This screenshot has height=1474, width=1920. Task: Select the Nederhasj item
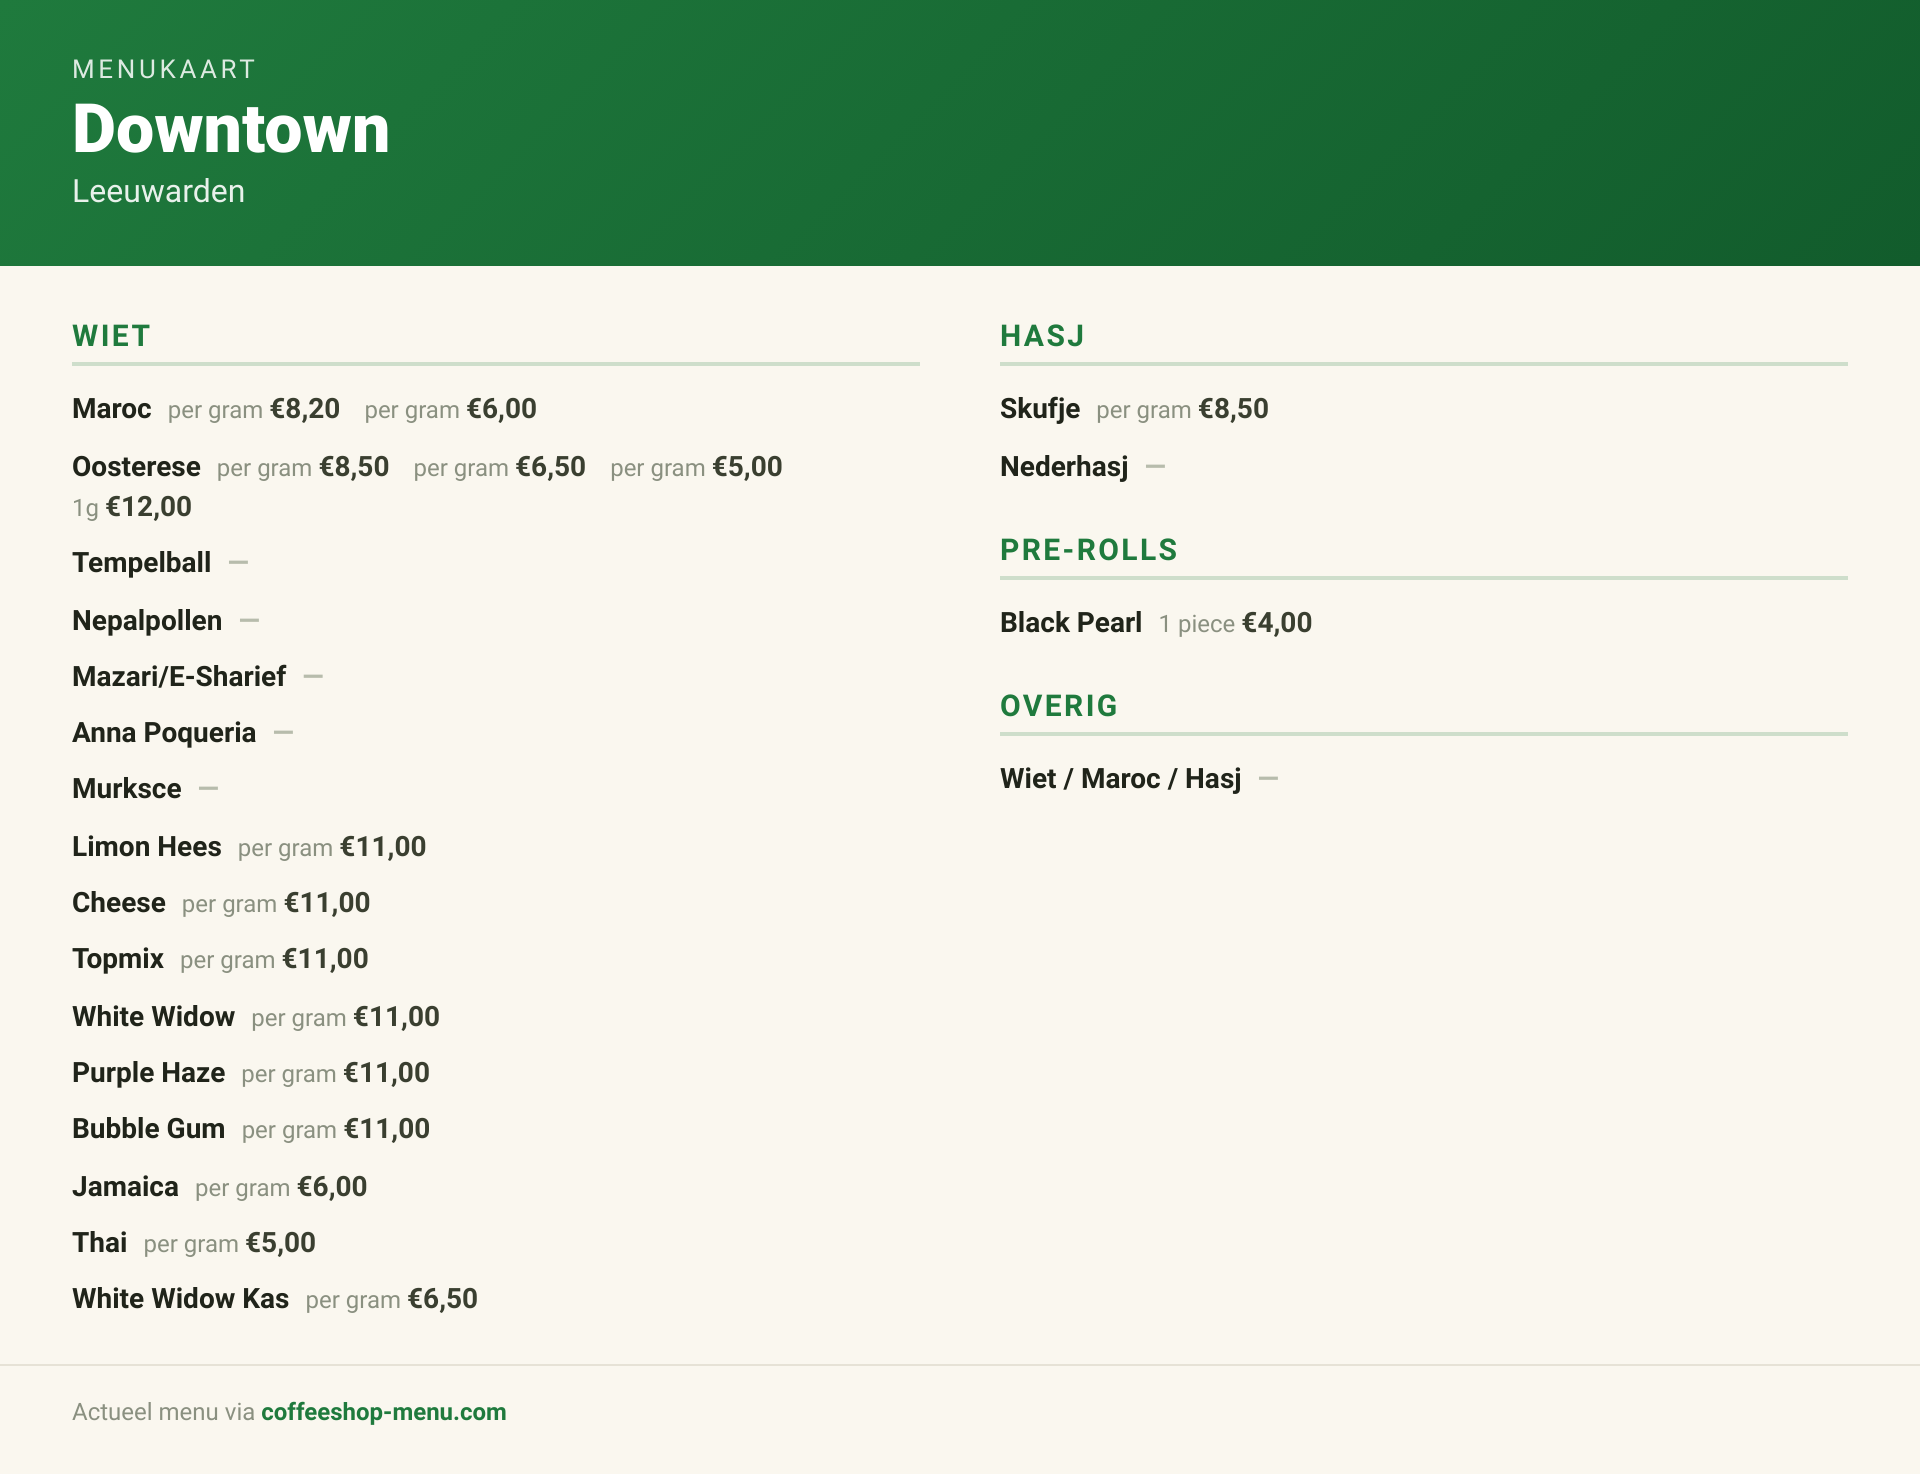coord(1064,467)
